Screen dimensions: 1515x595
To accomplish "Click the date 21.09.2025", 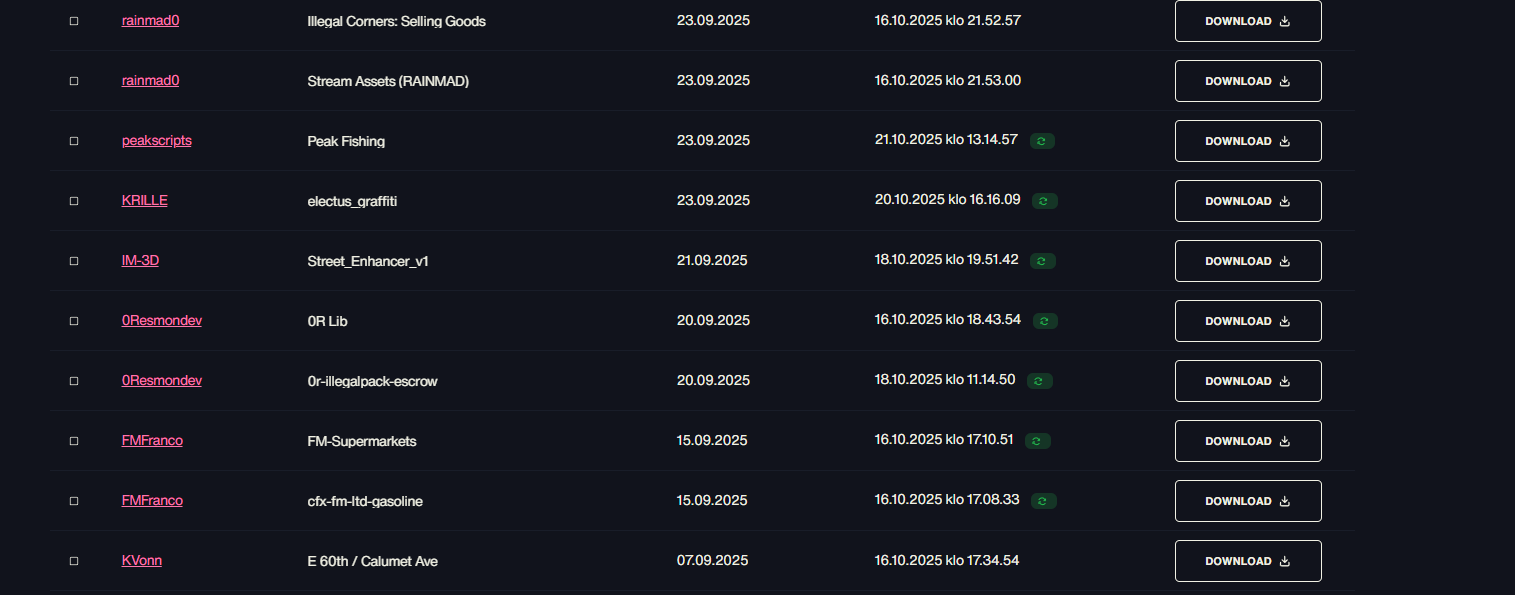I will click(x=712, y=260).
